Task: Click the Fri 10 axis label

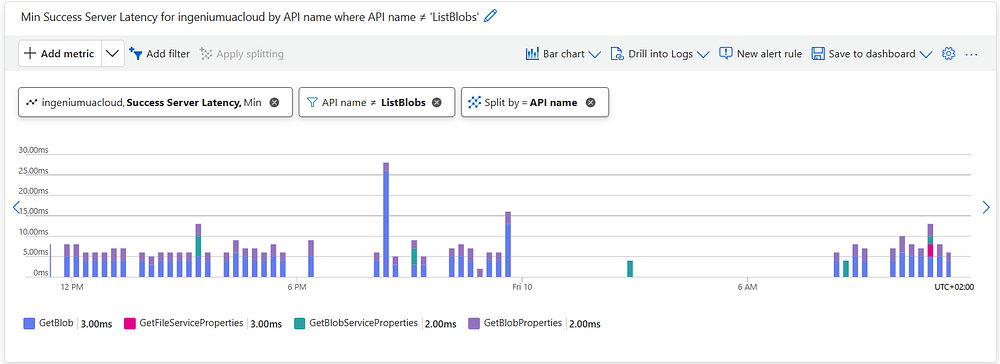Action: 522,288
